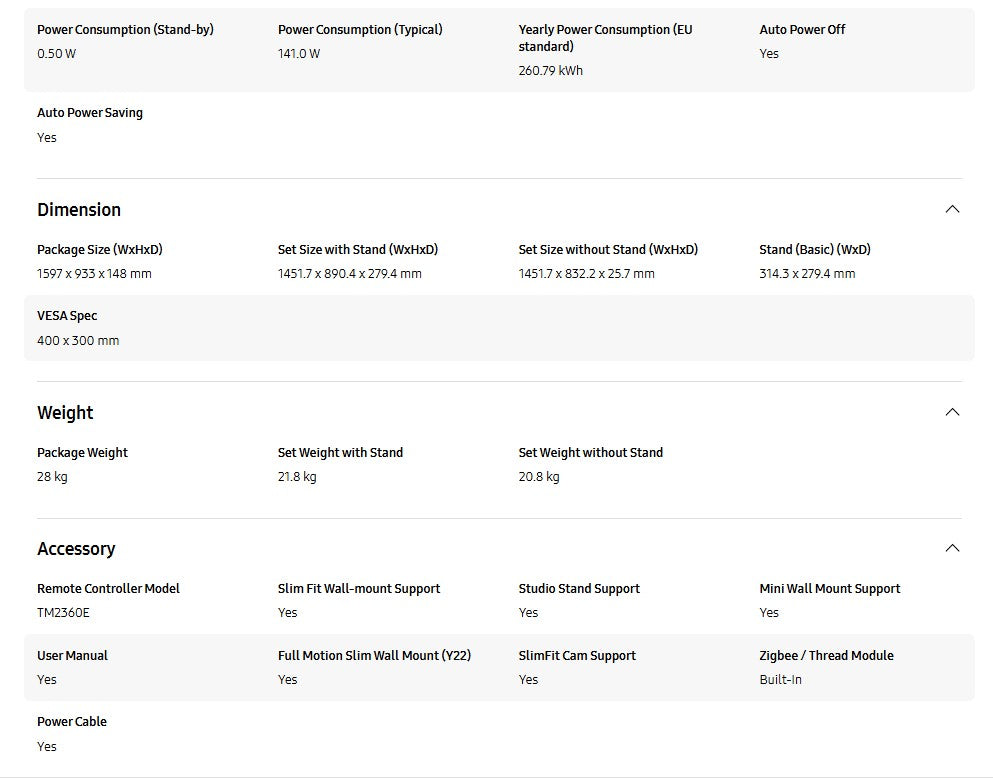
Task: Click the 260.79 kWh value
Action: click(x=550, y=71)
